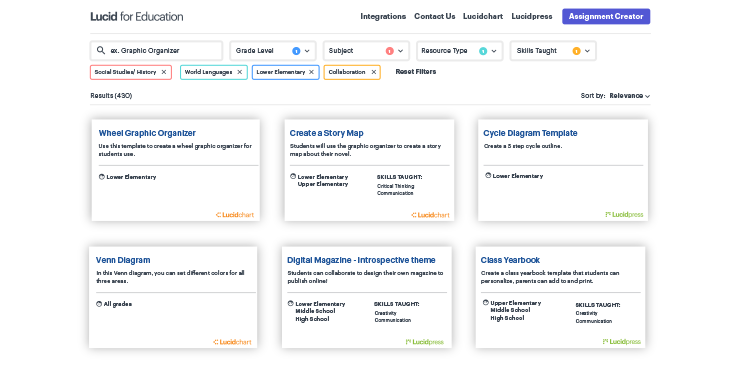Click the Results (430) count text
740x388 pixels.
111,96
